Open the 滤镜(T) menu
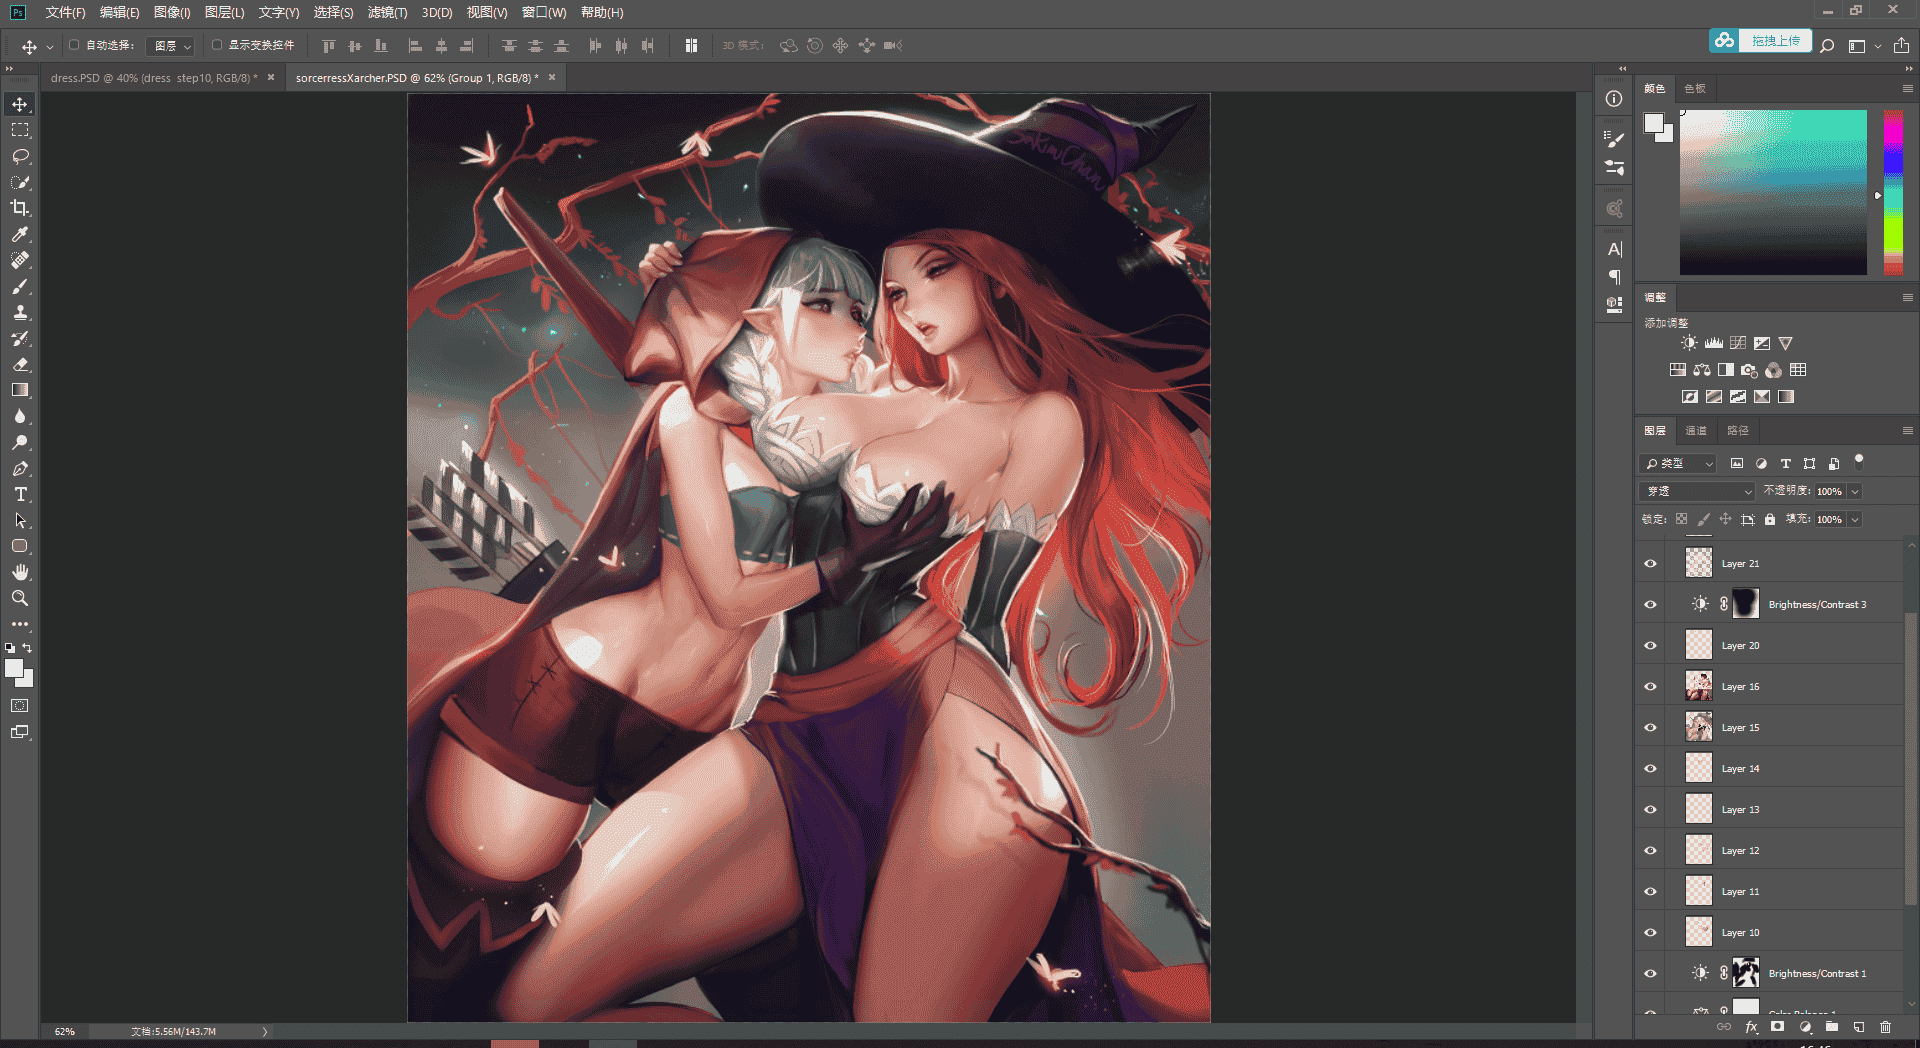Image resolution: width=1920 pixels, height=1048 pixels. [387, 12]
